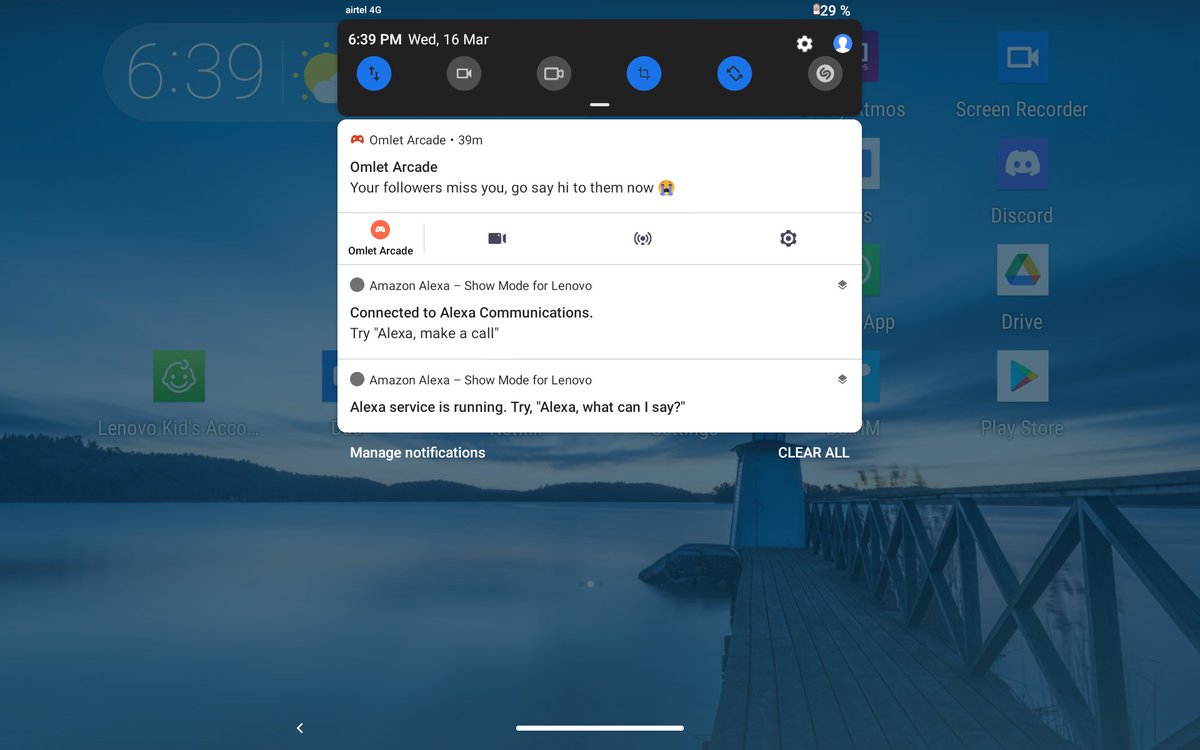Tap the 'airtel 4G' carrier label
Screen dimensions: 1200x750
[361, 10]
